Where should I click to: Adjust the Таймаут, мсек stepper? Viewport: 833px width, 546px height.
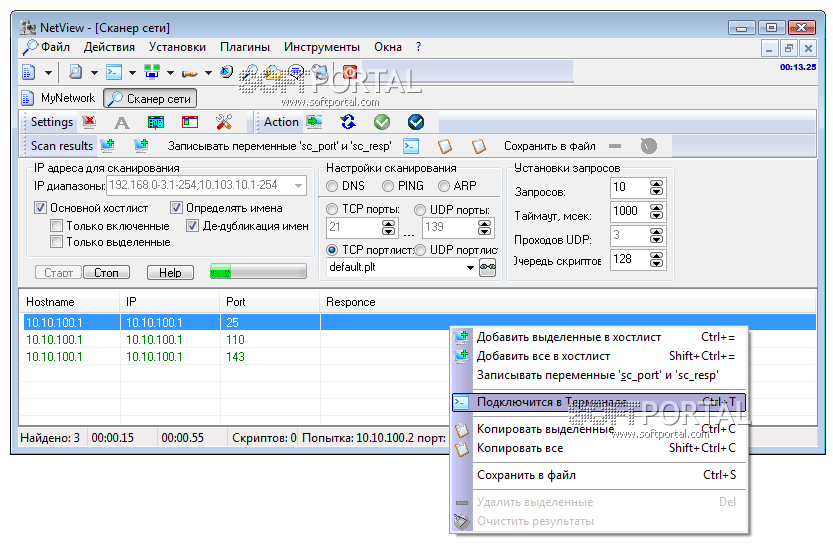click(x=657, y=211)
